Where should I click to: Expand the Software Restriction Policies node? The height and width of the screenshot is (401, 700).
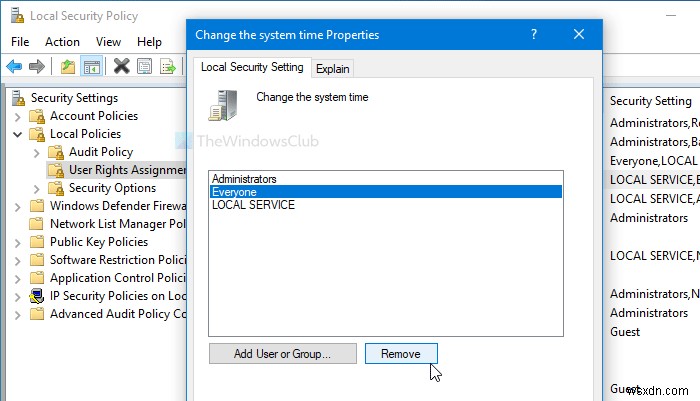coord(17,261)
